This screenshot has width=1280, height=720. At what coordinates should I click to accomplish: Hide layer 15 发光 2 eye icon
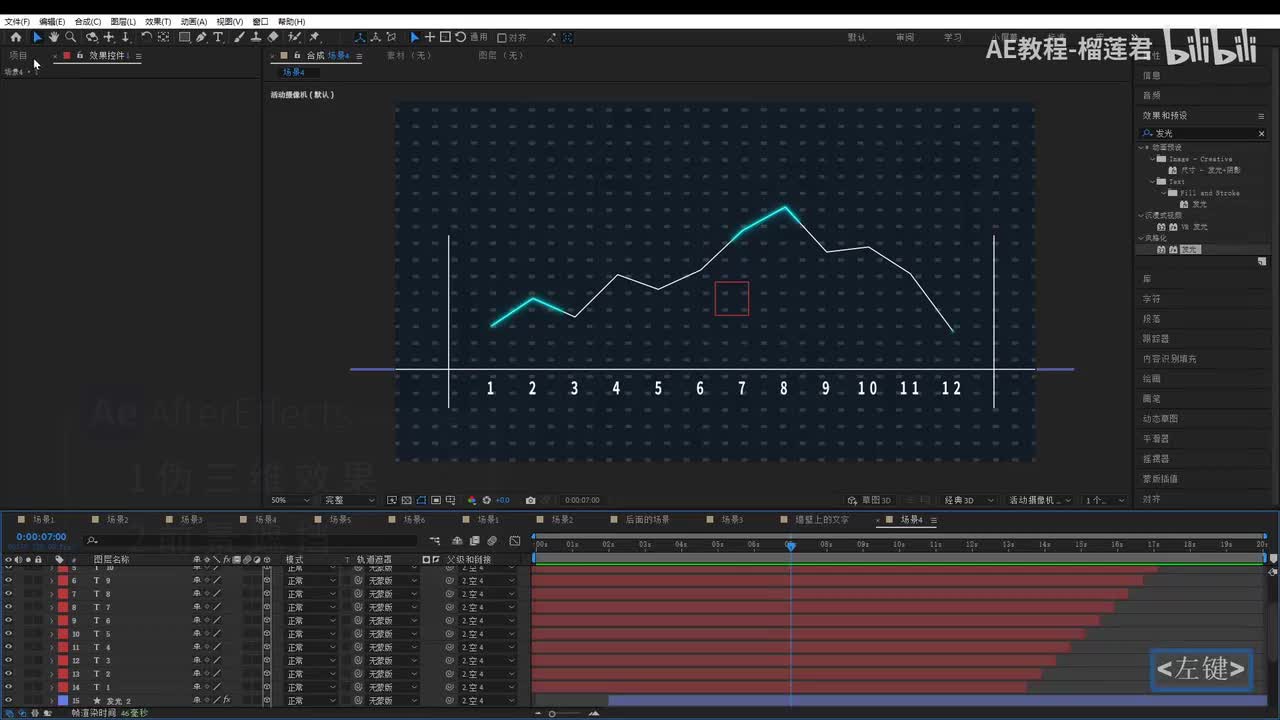[8, 701]
